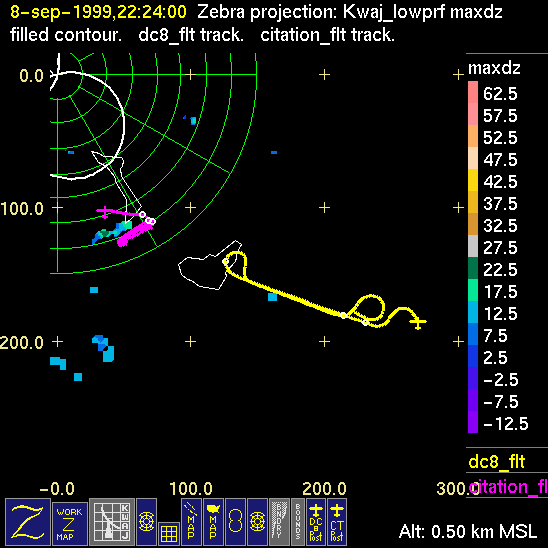Click the yellow dc8 aircraft marker on map
548x548 pixels.
[418, 322]
